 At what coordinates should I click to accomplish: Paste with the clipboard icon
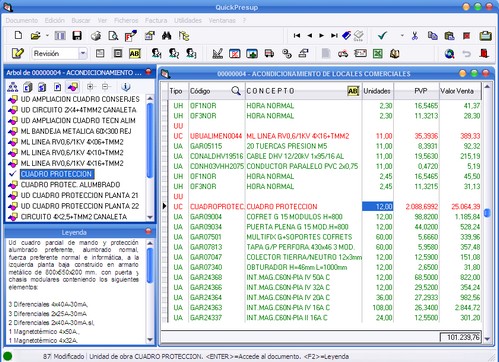449,35
